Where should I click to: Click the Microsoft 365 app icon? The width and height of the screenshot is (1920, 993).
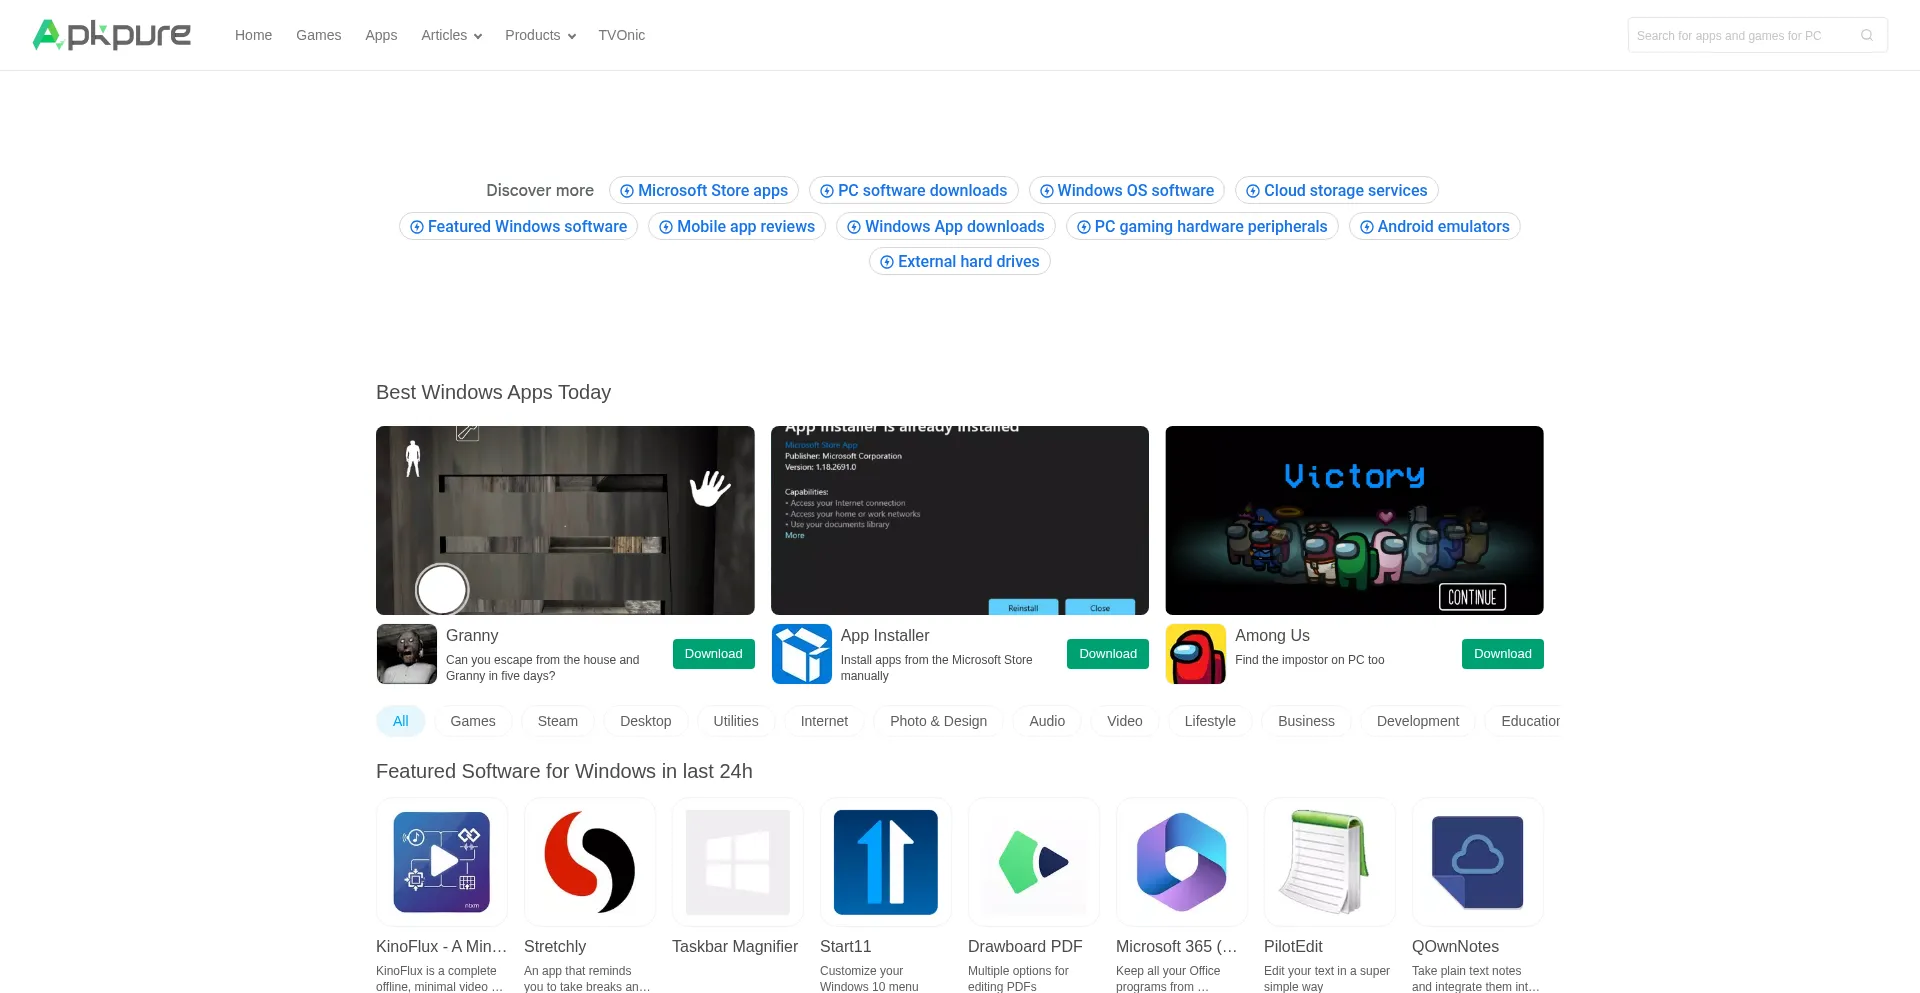click(x=1181, y=861)
